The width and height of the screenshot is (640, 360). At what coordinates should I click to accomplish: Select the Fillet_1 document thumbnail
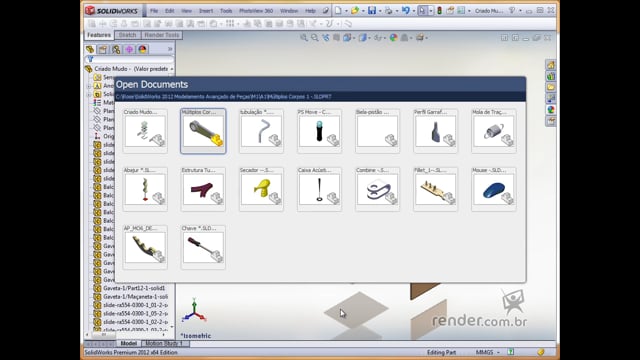point(436,189)
